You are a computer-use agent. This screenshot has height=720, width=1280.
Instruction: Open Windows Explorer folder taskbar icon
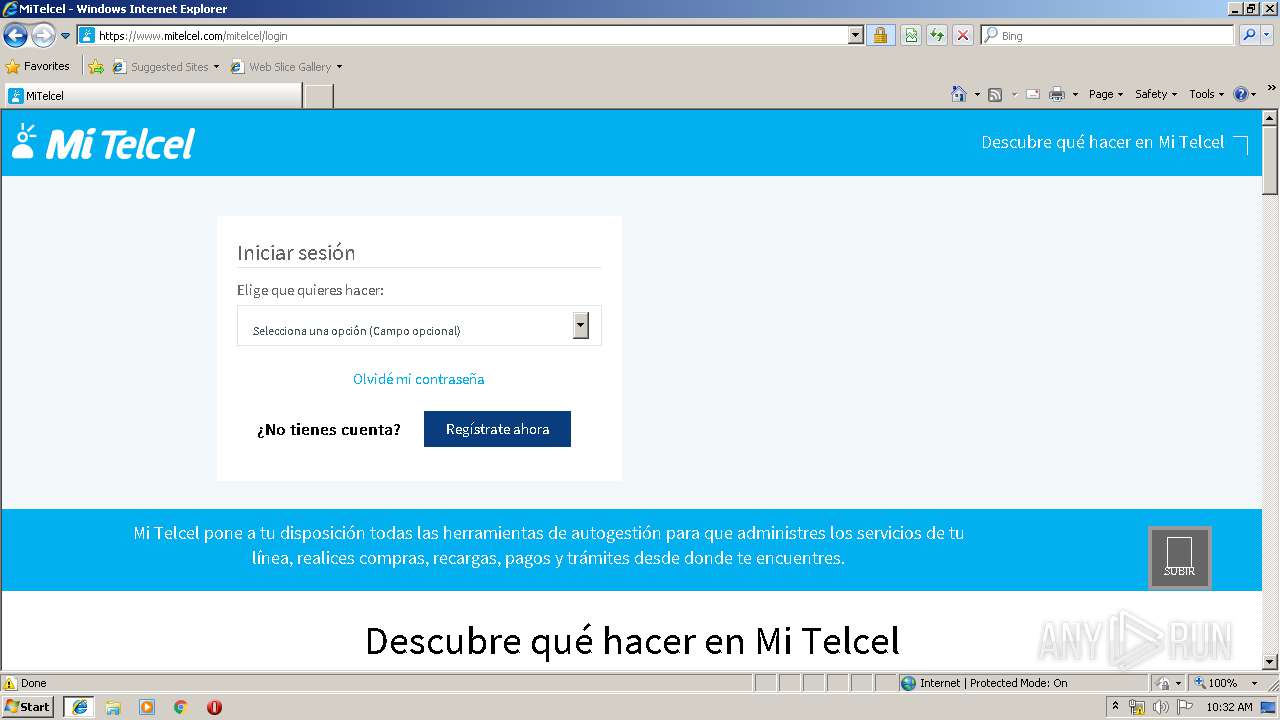[x=113, y=707]
